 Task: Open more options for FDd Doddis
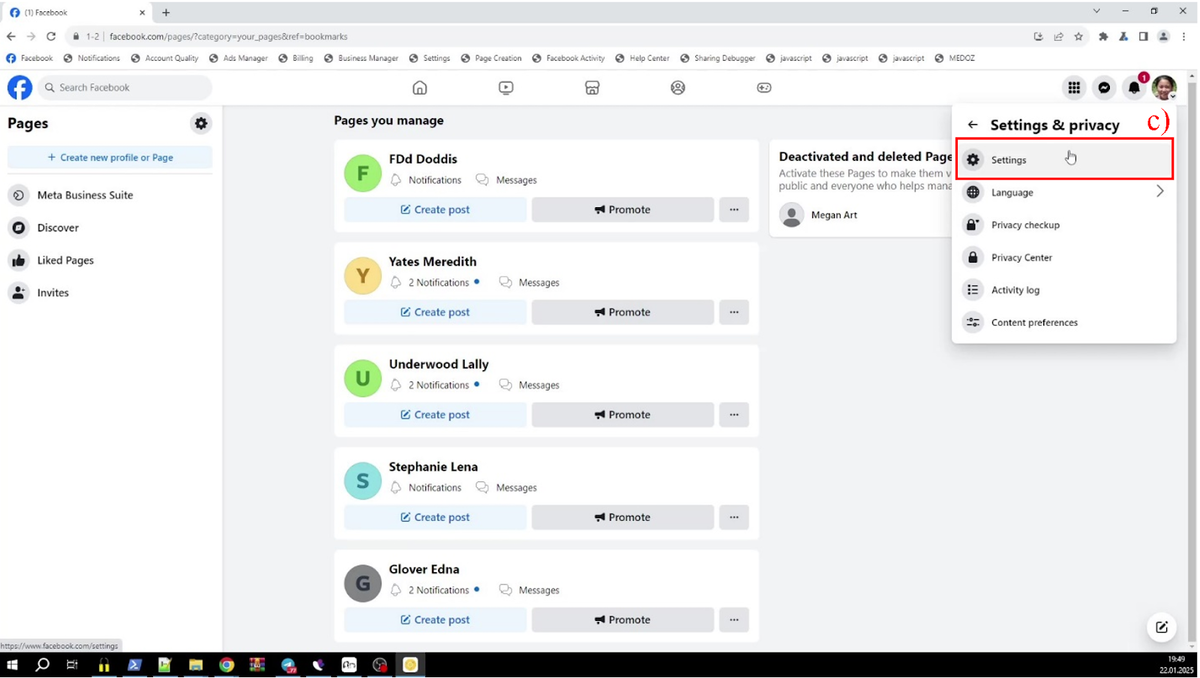(734, 210)
